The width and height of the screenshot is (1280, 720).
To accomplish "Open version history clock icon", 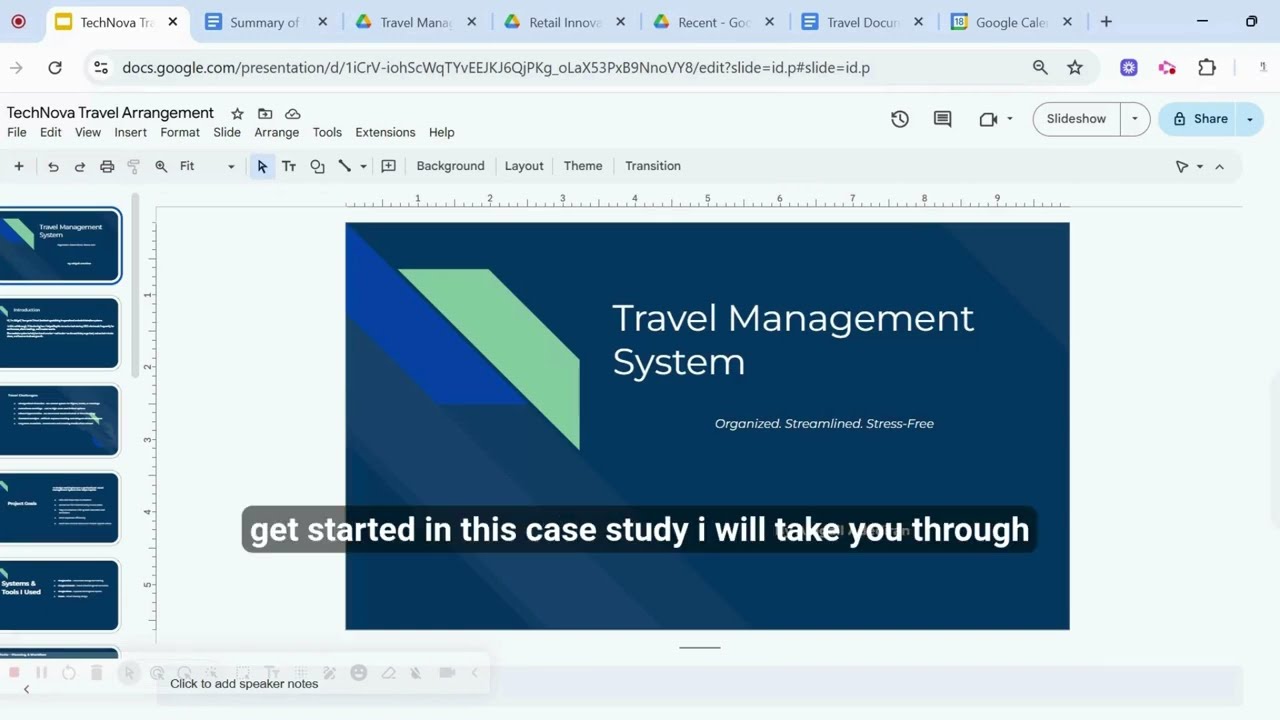I will (x=900, y=119).
